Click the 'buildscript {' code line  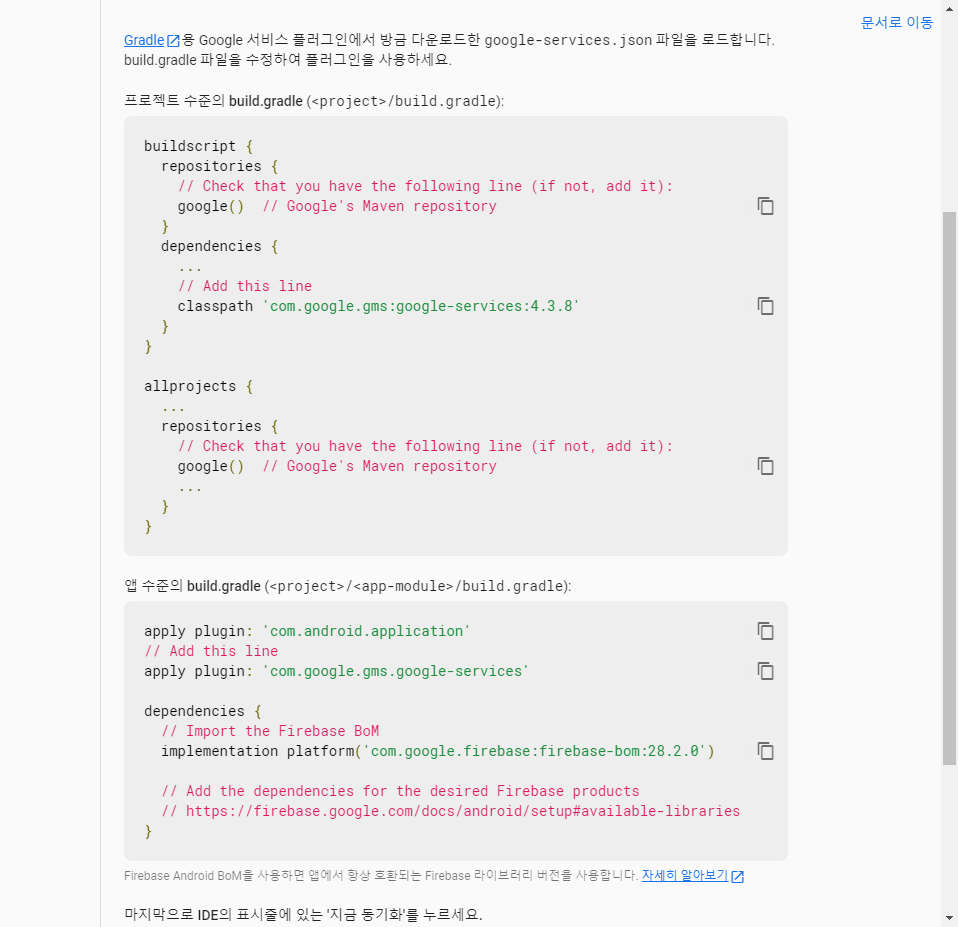click(199, 146)
